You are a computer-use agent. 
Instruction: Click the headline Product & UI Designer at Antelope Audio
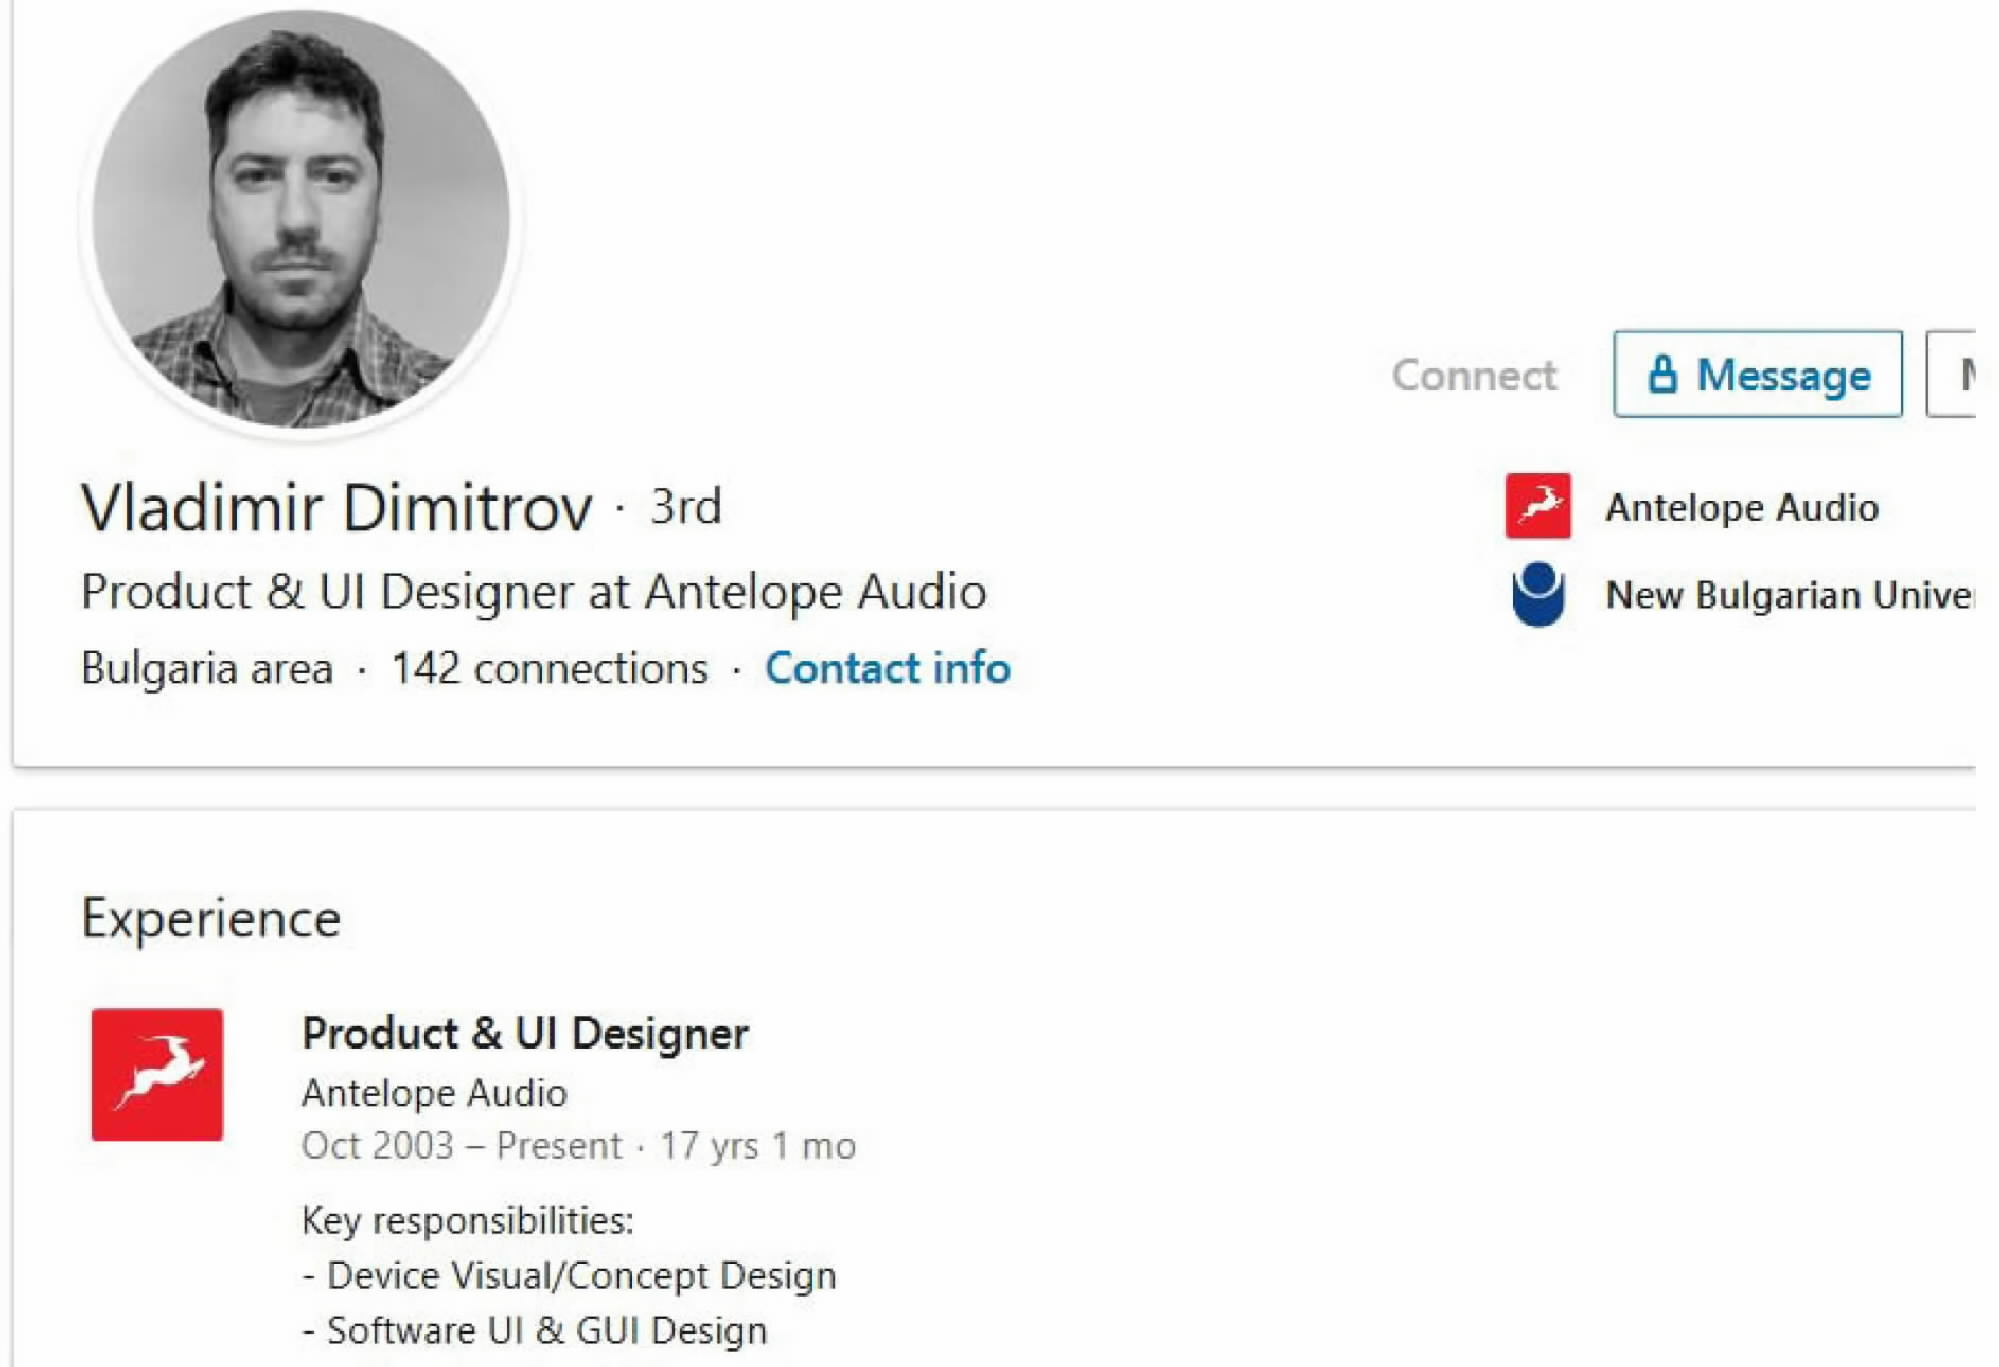pyautogui.click(x=533, y=591)
